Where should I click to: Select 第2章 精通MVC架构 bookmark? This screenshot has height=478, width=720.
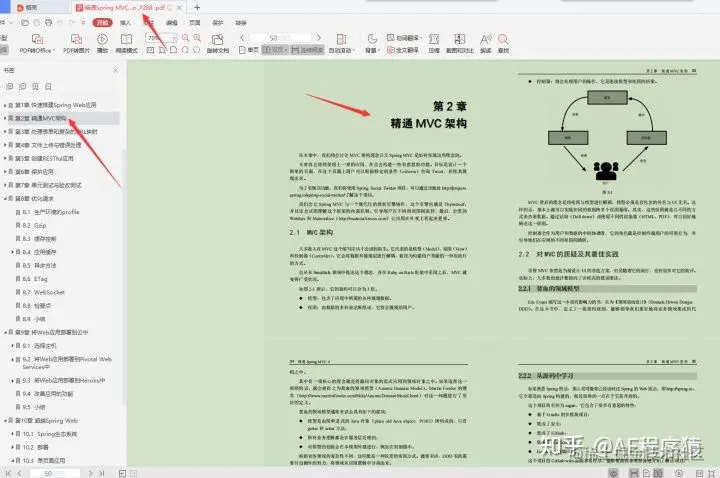click(x=41, y=118)
